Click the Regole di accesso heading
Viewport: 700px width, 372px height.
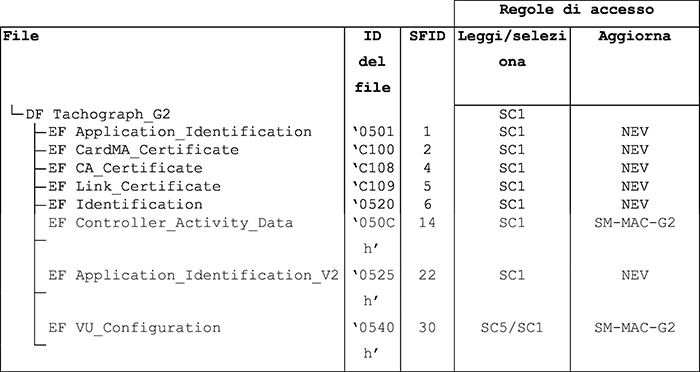tap(576, 10)
